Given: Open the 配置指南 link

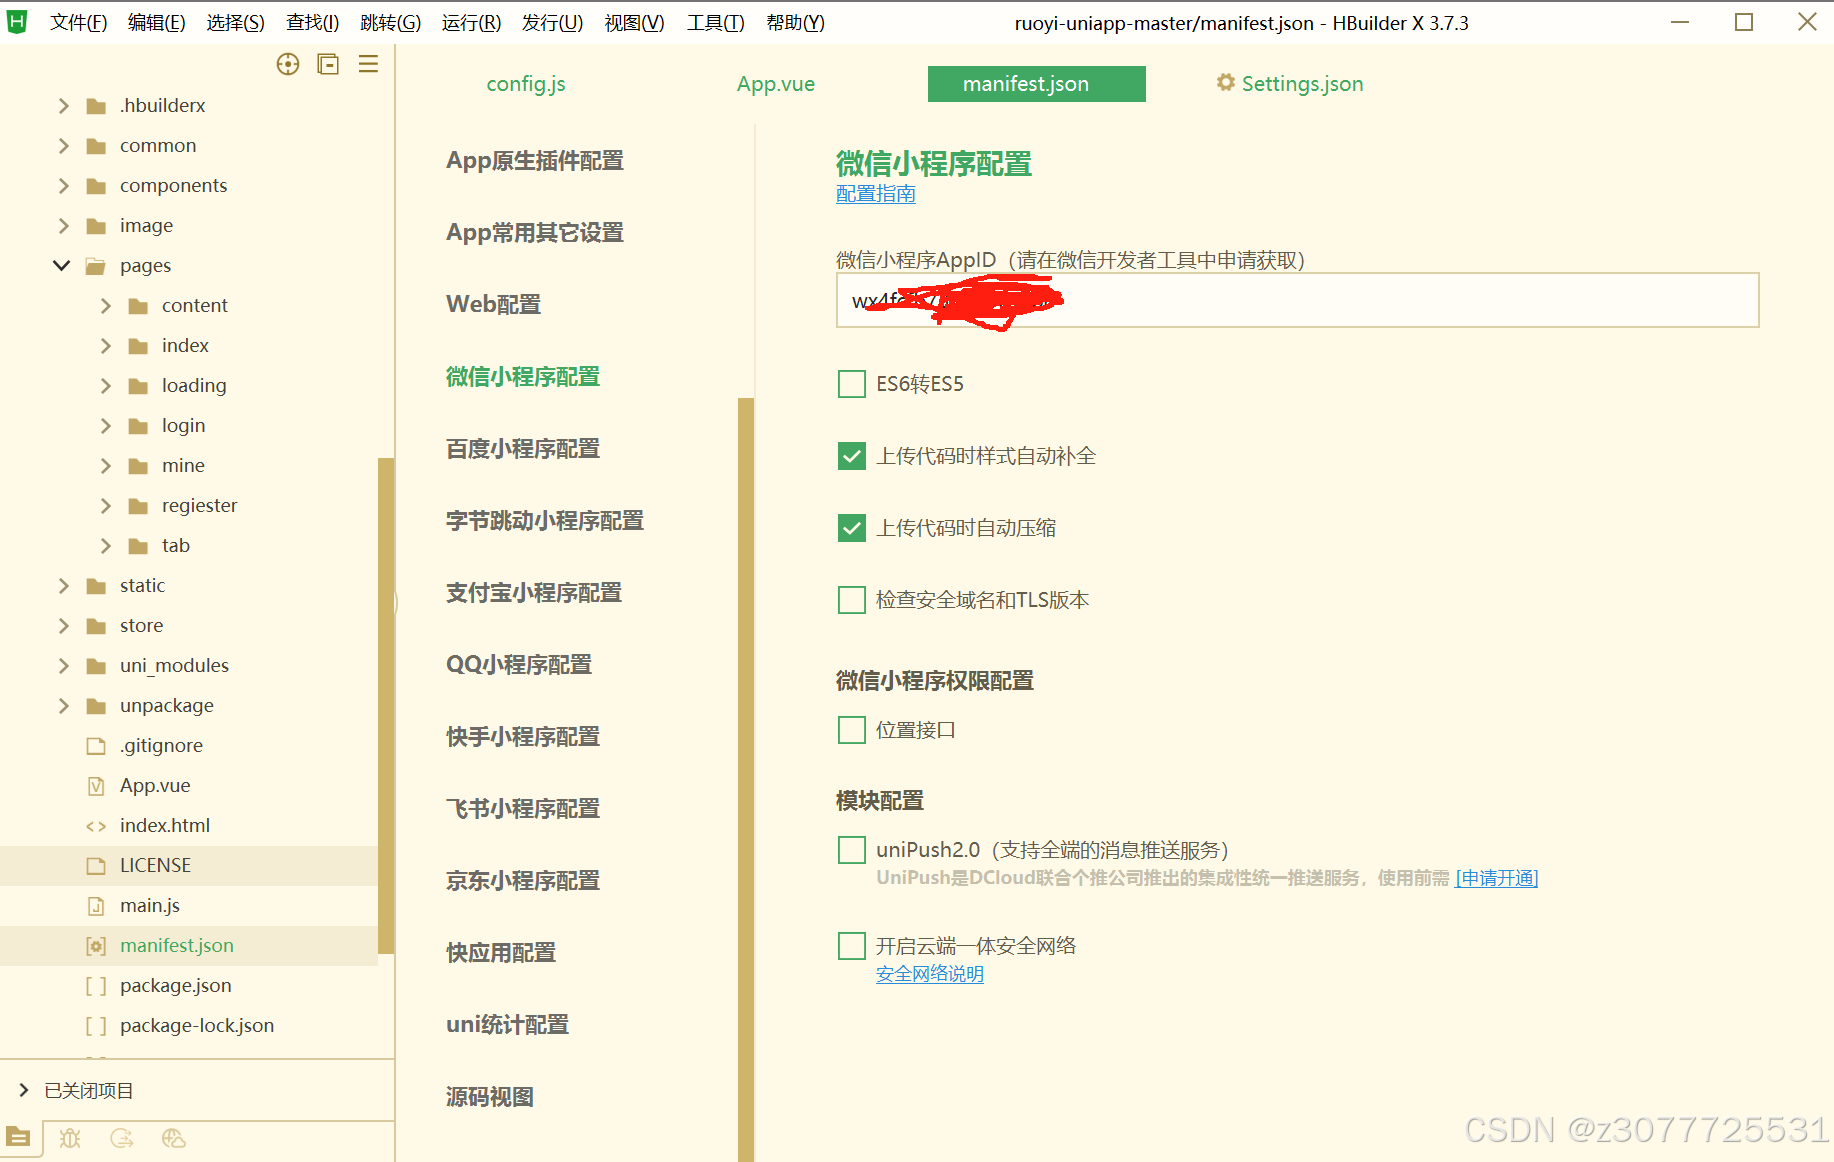Looking at the screenshot, I should 876,193.
